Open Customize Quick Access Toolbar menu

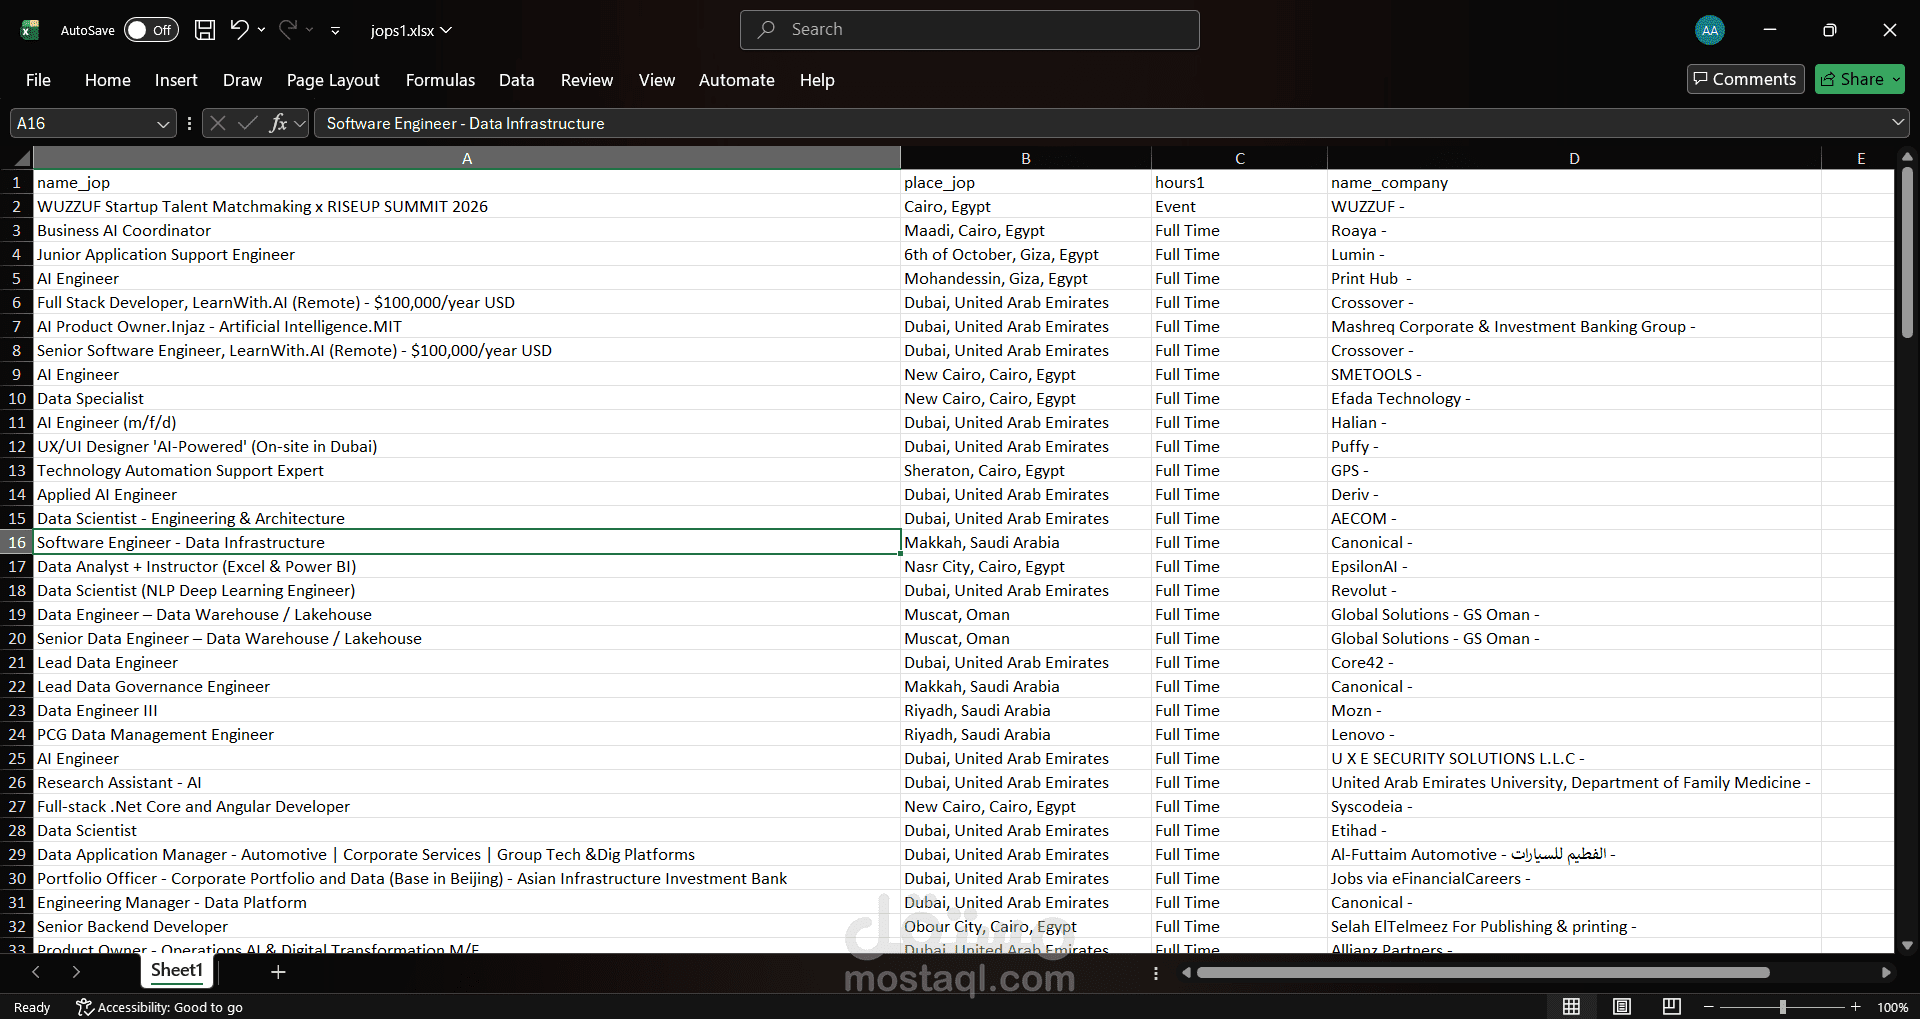(x=335, y=31)
